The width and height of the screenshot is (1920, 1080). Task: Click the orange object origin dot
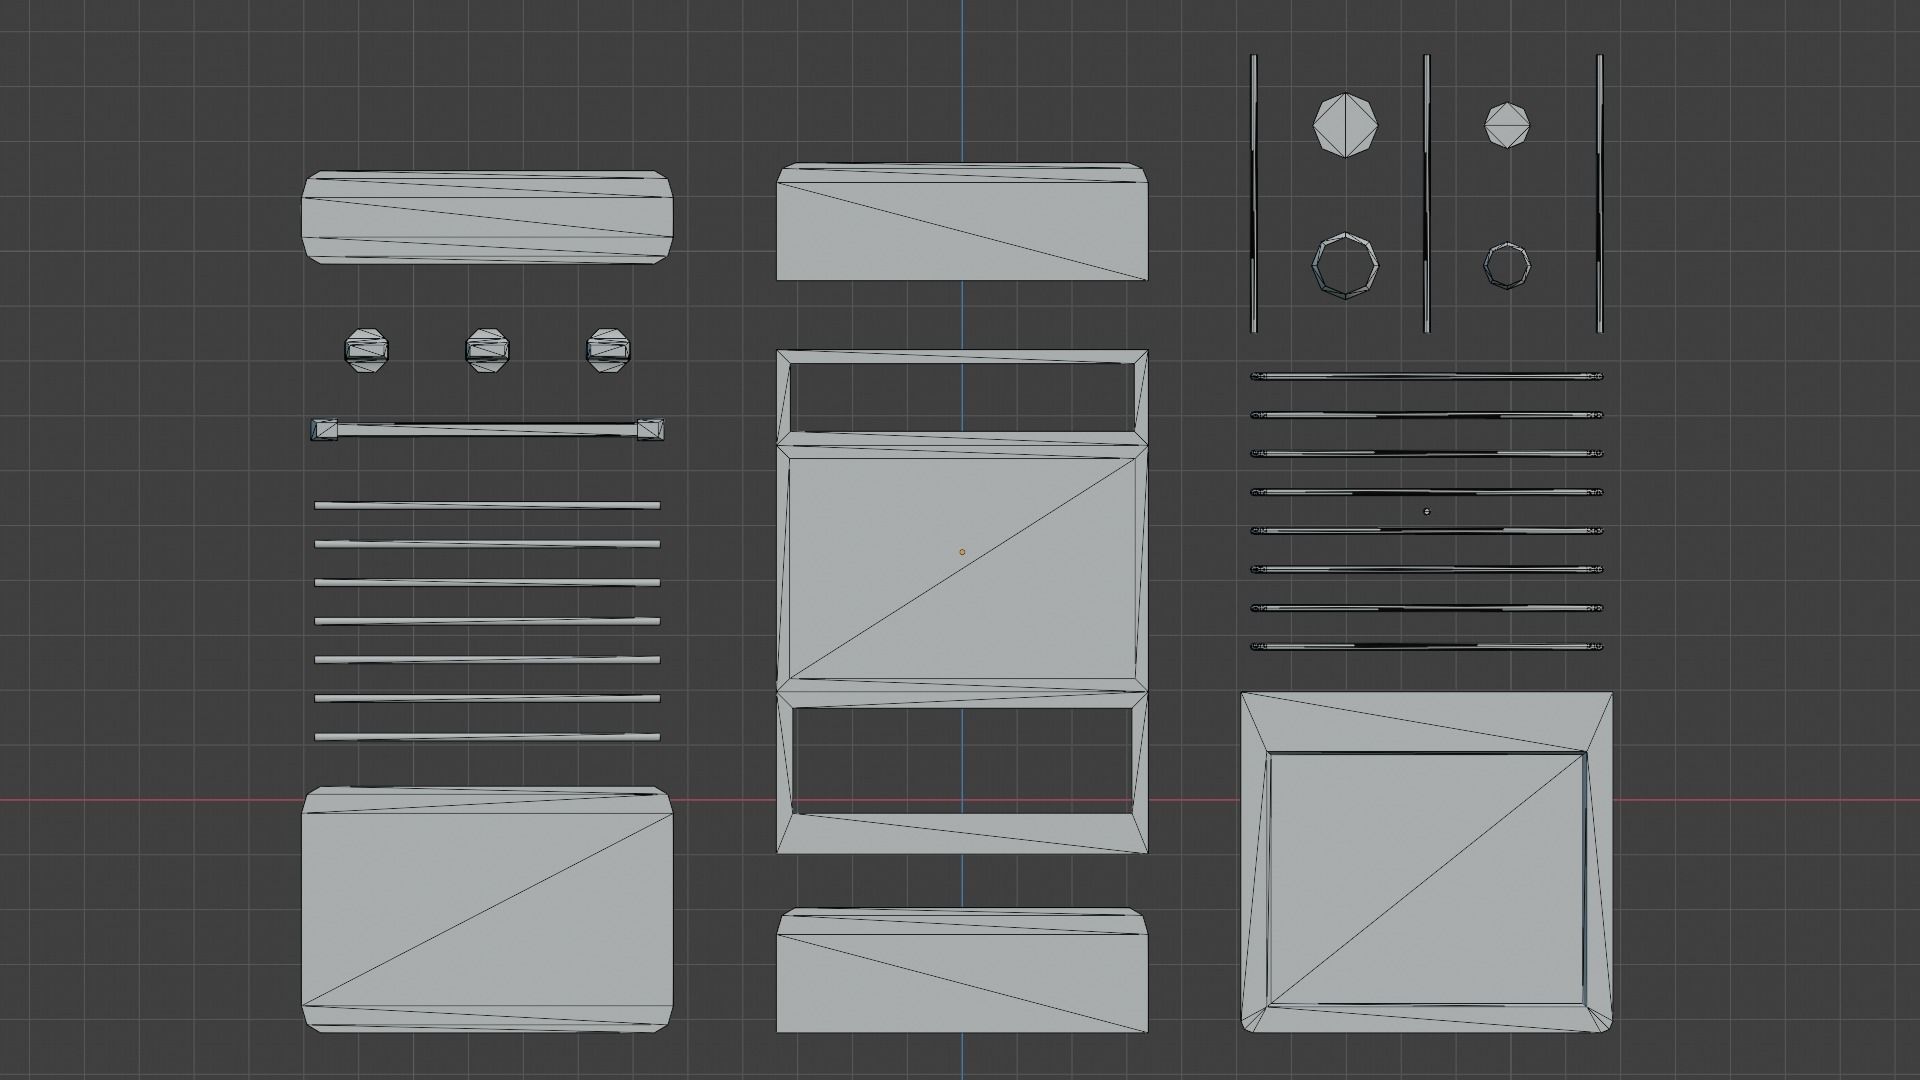(962, 552)
